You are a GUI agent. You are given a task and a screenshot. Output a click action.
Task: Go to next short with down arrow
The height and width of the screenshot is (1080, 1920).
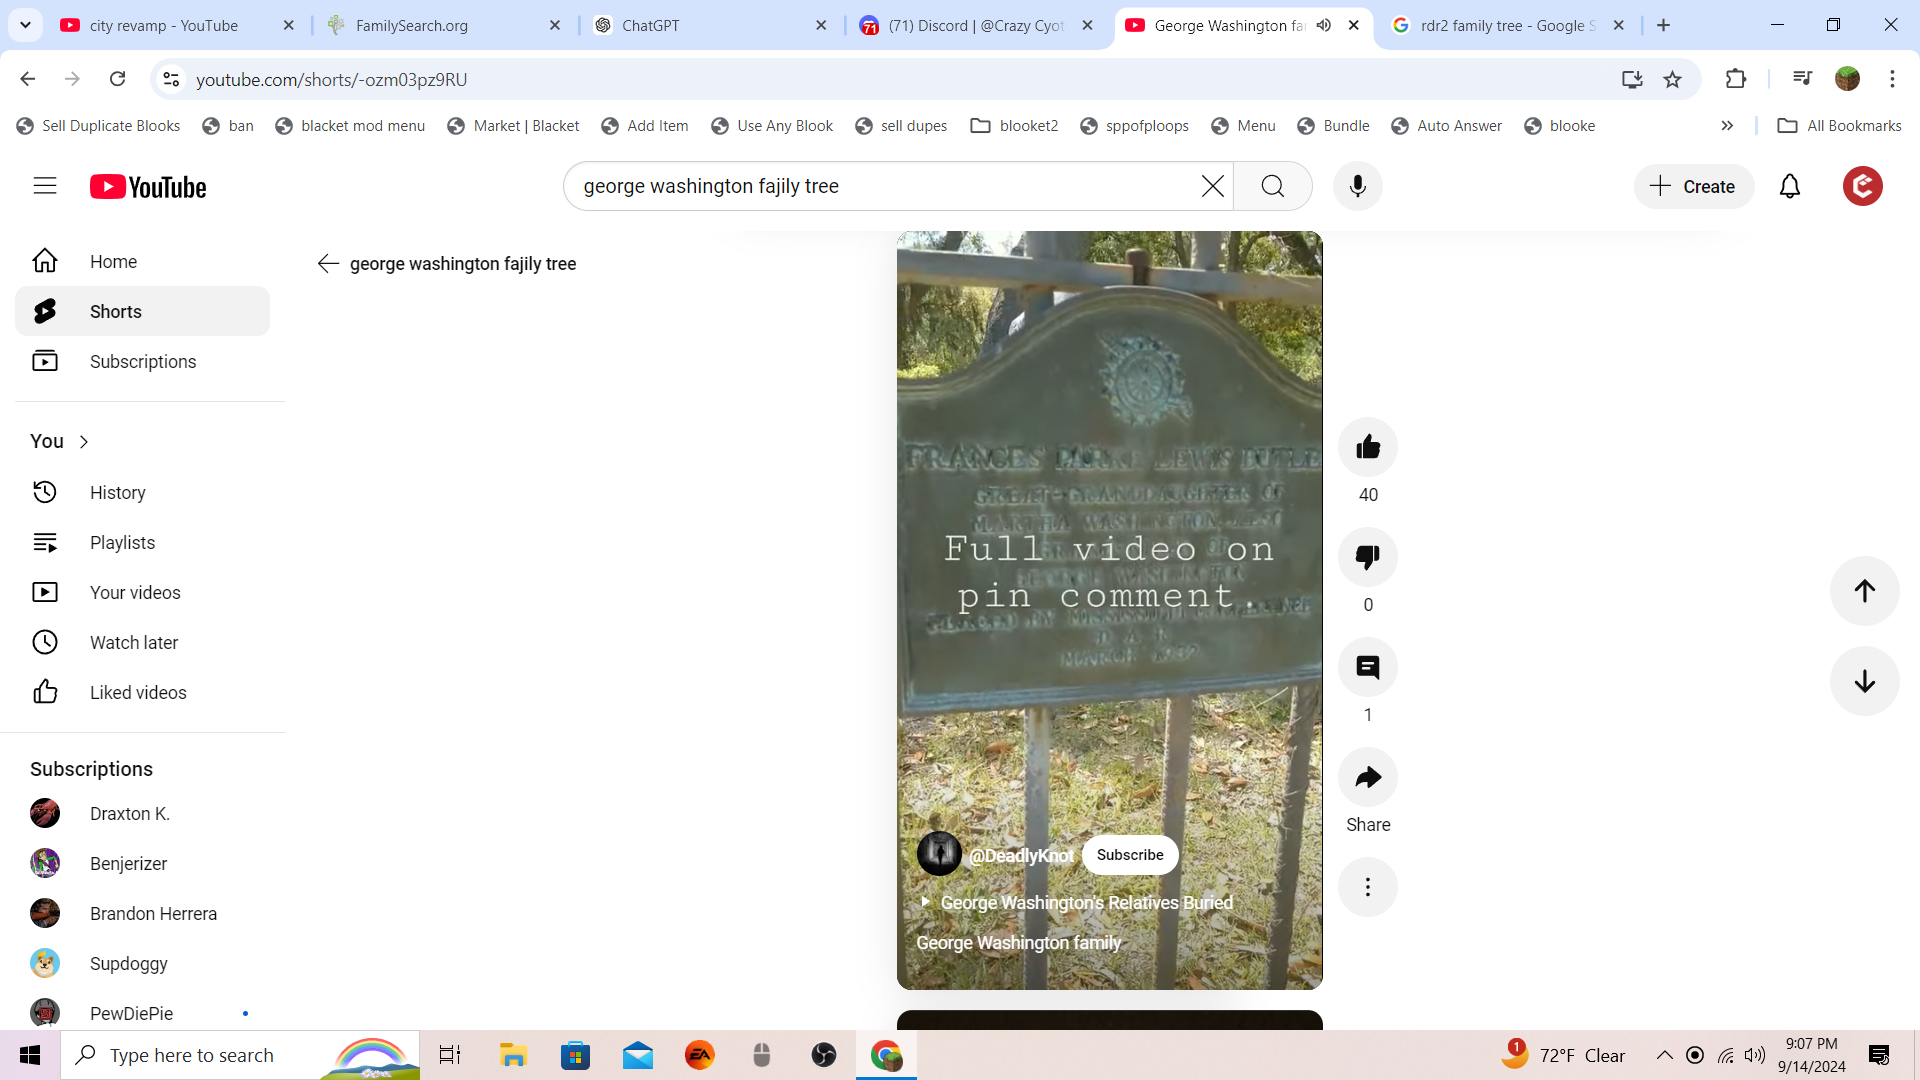1864,681
